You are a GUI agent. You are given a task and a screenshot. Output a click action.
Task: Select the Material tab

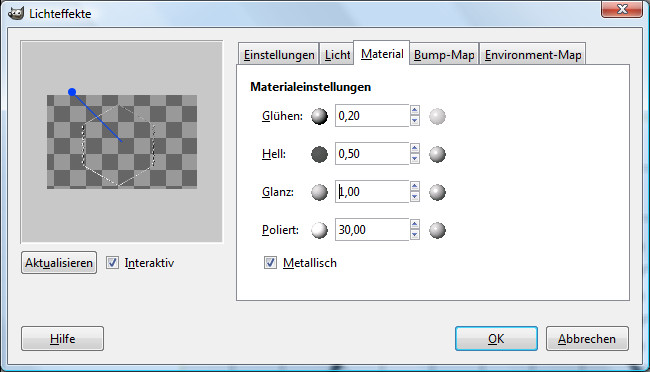pyautogui.click(x=382, y=53)
